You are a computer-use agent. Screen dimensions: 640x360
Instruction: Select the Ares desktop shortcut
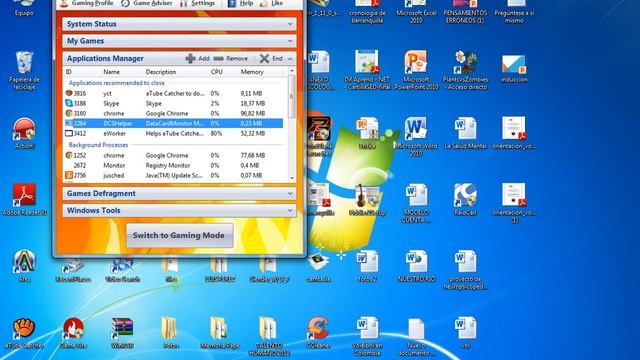(24, 266)
